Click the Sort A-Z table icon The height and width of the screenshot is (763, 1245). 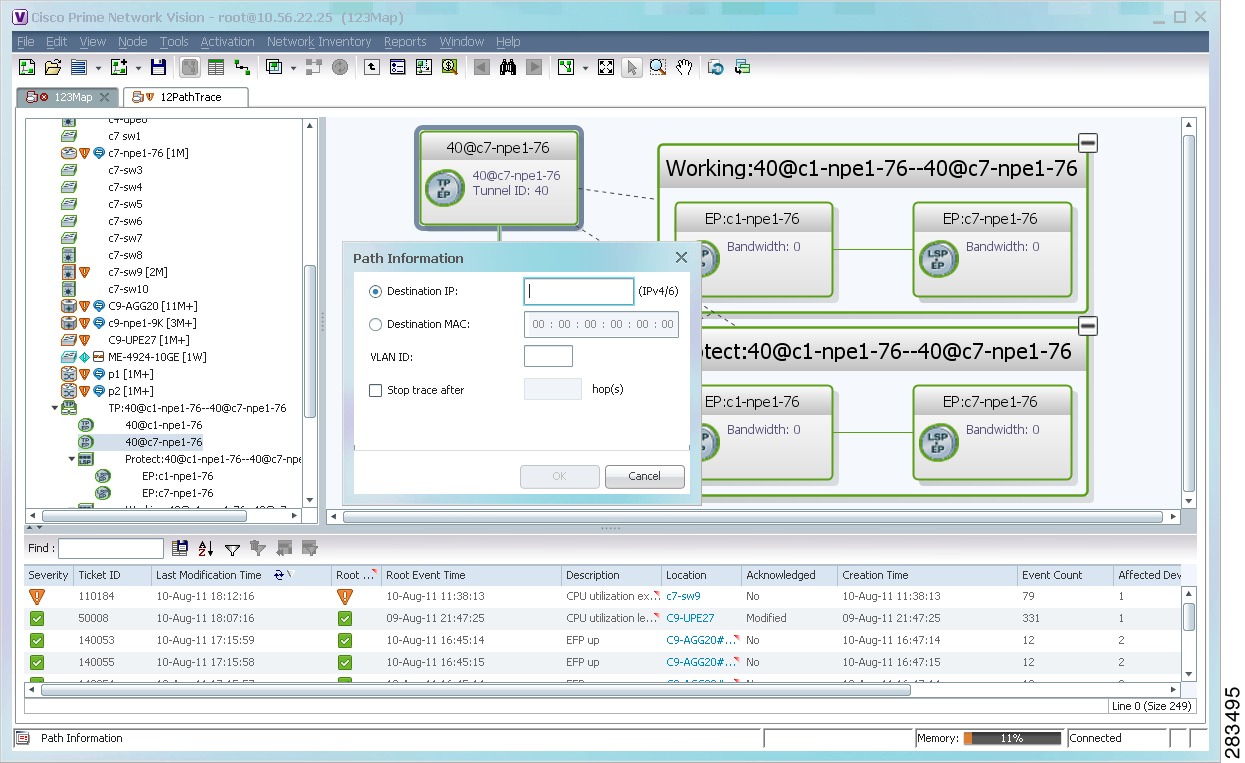(206, 548)
